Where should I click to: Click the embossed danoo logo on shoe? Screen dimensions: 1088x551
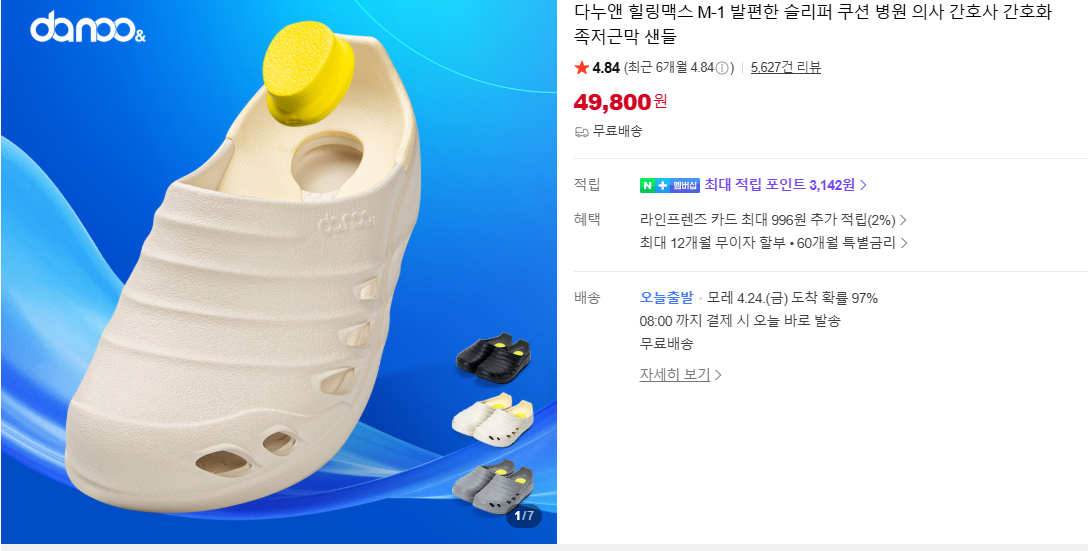coord(346,221)
